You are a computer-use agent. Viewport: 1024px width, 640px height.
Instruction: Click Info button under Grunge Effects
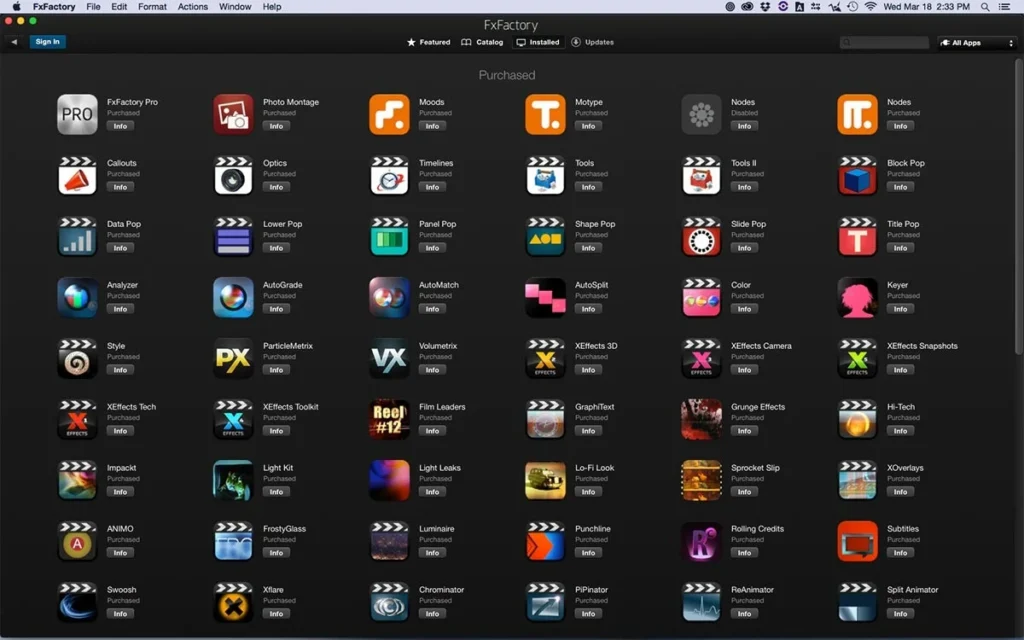pyautogui.click(x=744, y=431)
